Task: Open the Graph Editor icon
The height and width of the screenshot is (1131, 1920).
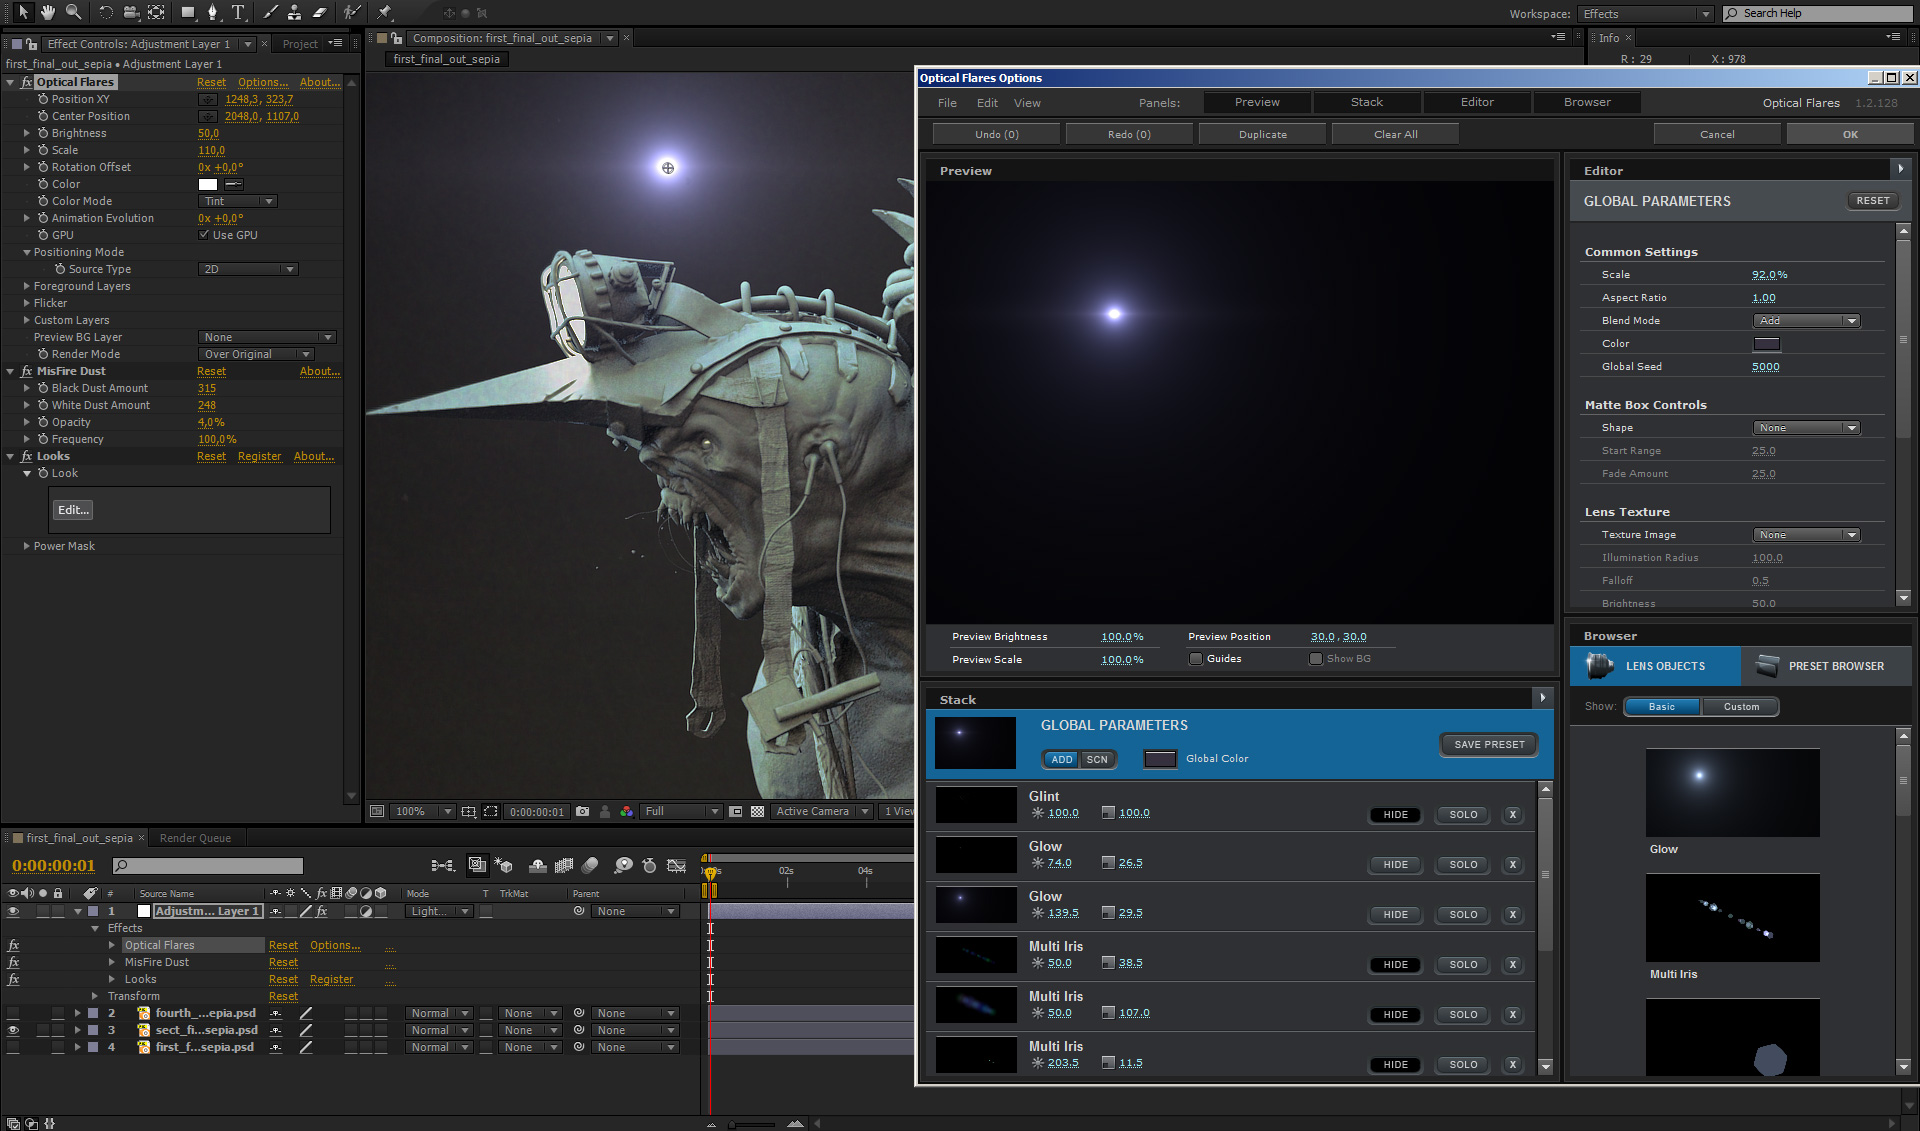Action: 677,865
